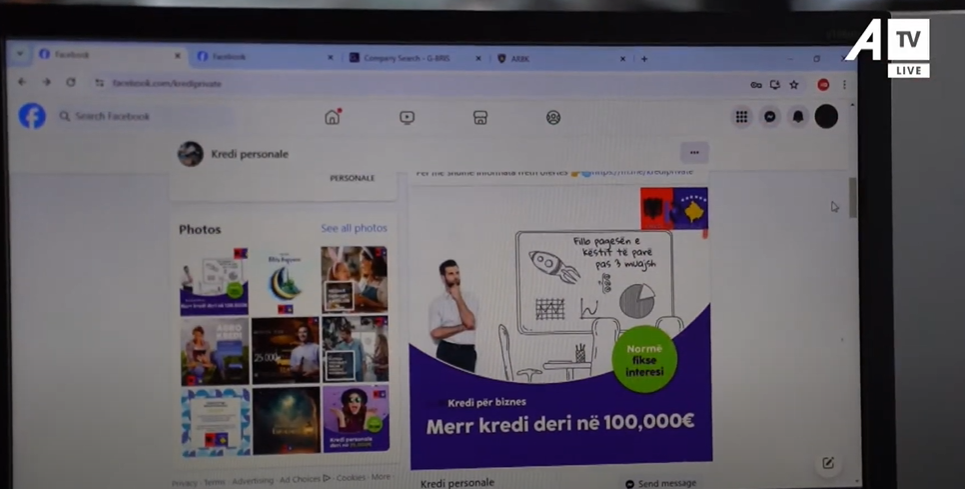The height and width of the screenshot is (489, 965).
Task: Open the bunny ears photo thumbnail
Action: click(x=354, y=280)
